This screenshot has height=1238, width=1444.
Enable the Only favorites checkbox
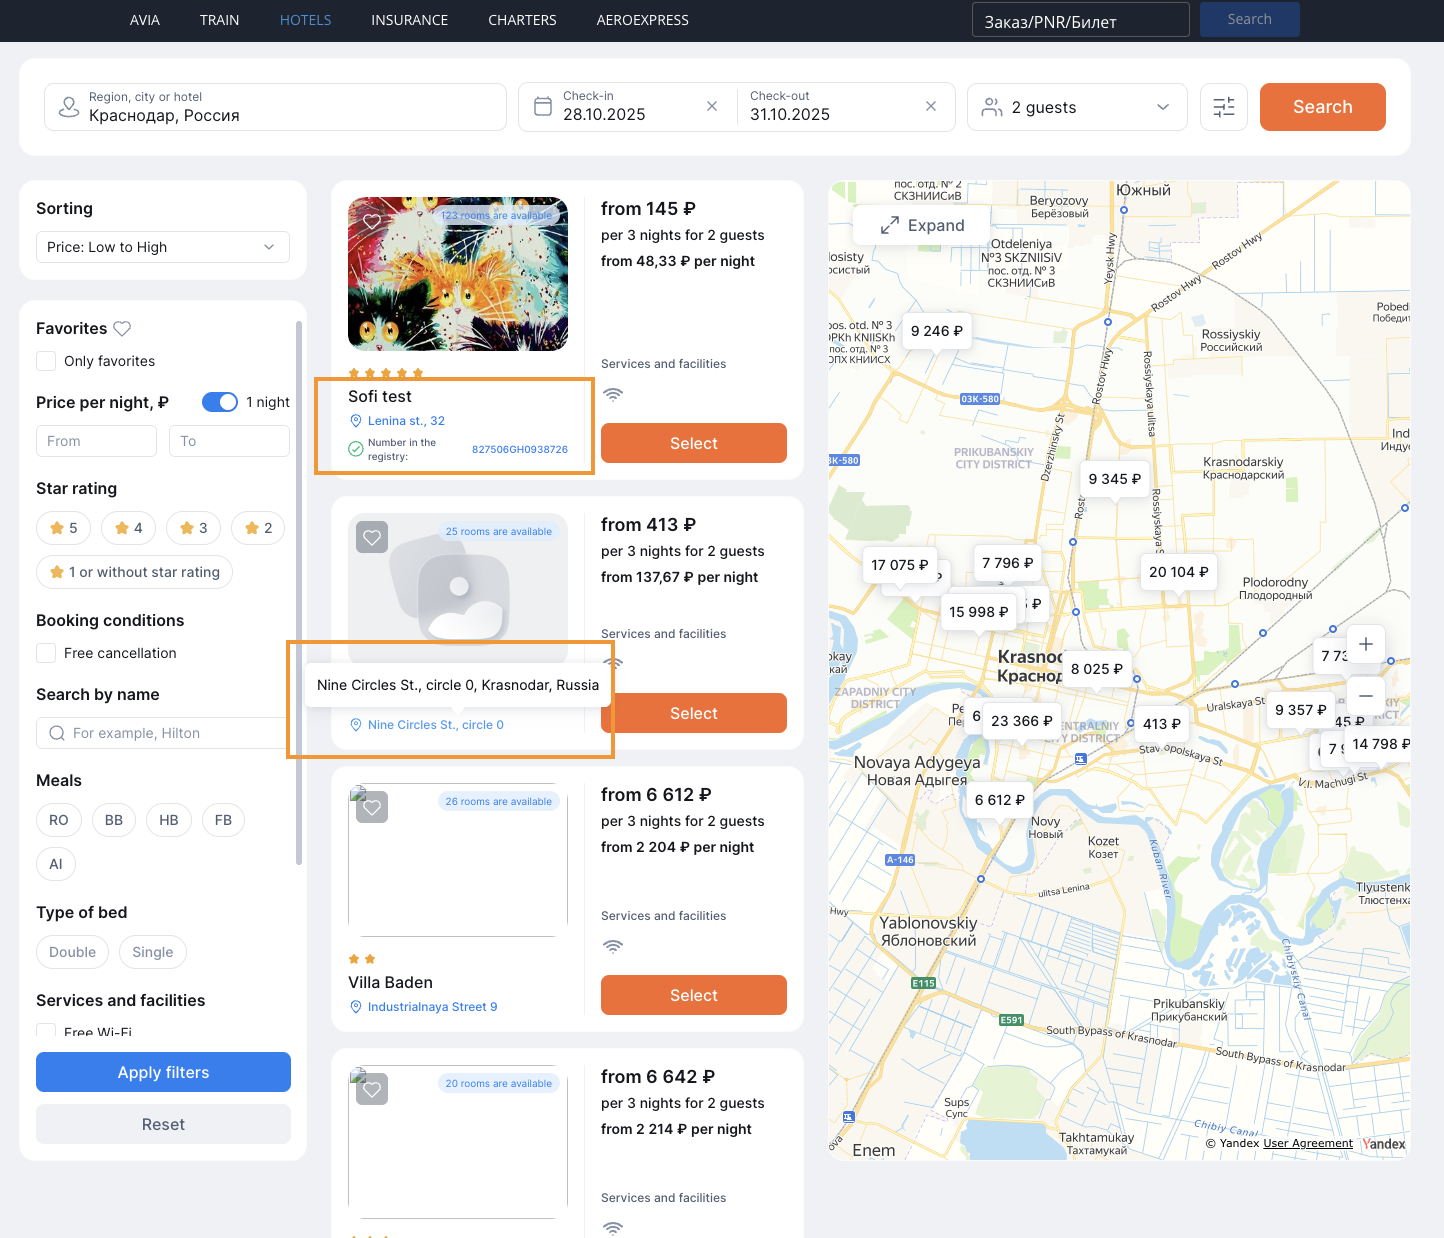[x=46, y=361]
